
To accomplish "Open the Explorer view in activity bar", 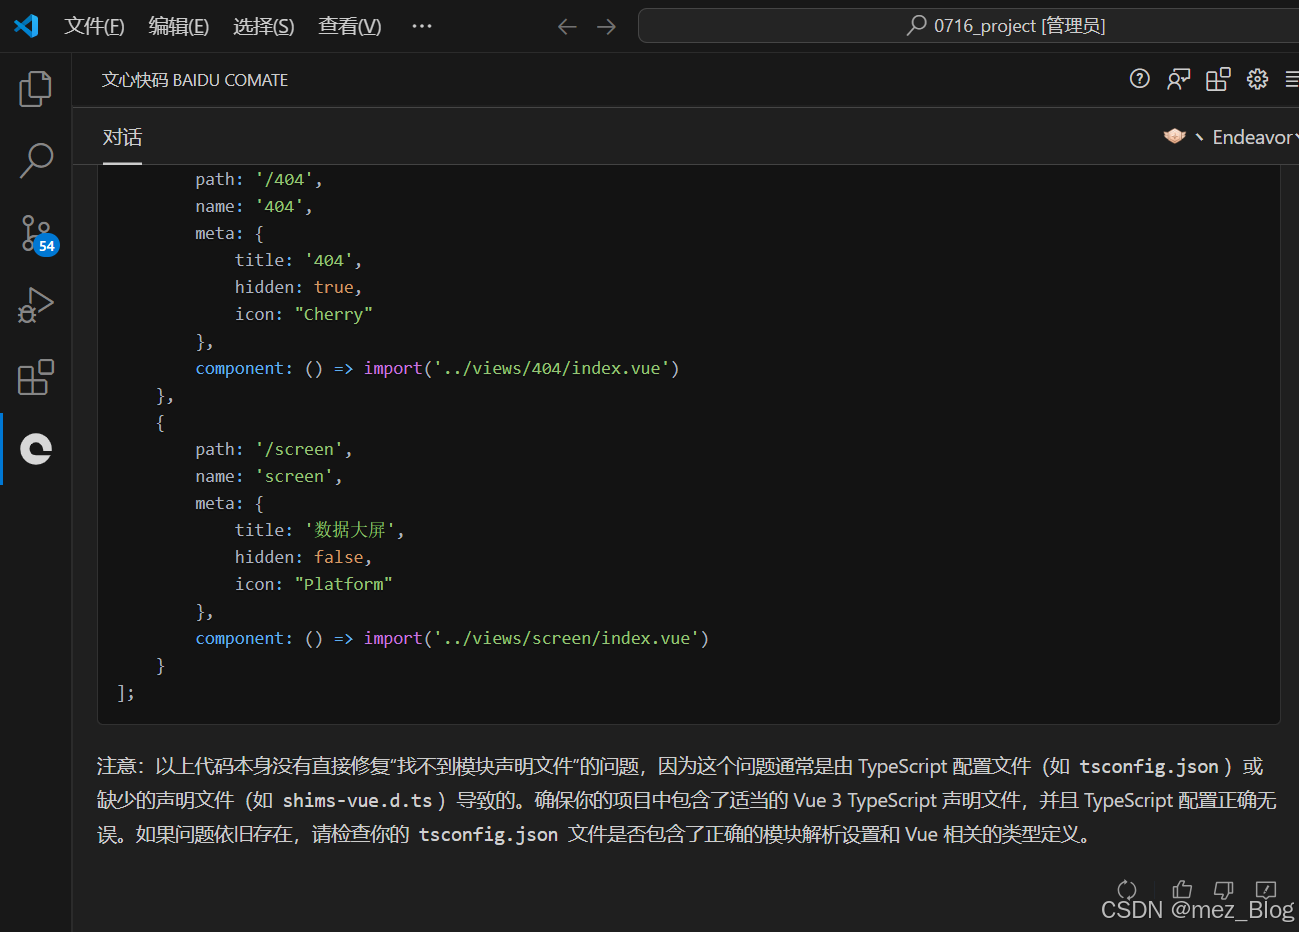I will point(36,89).
